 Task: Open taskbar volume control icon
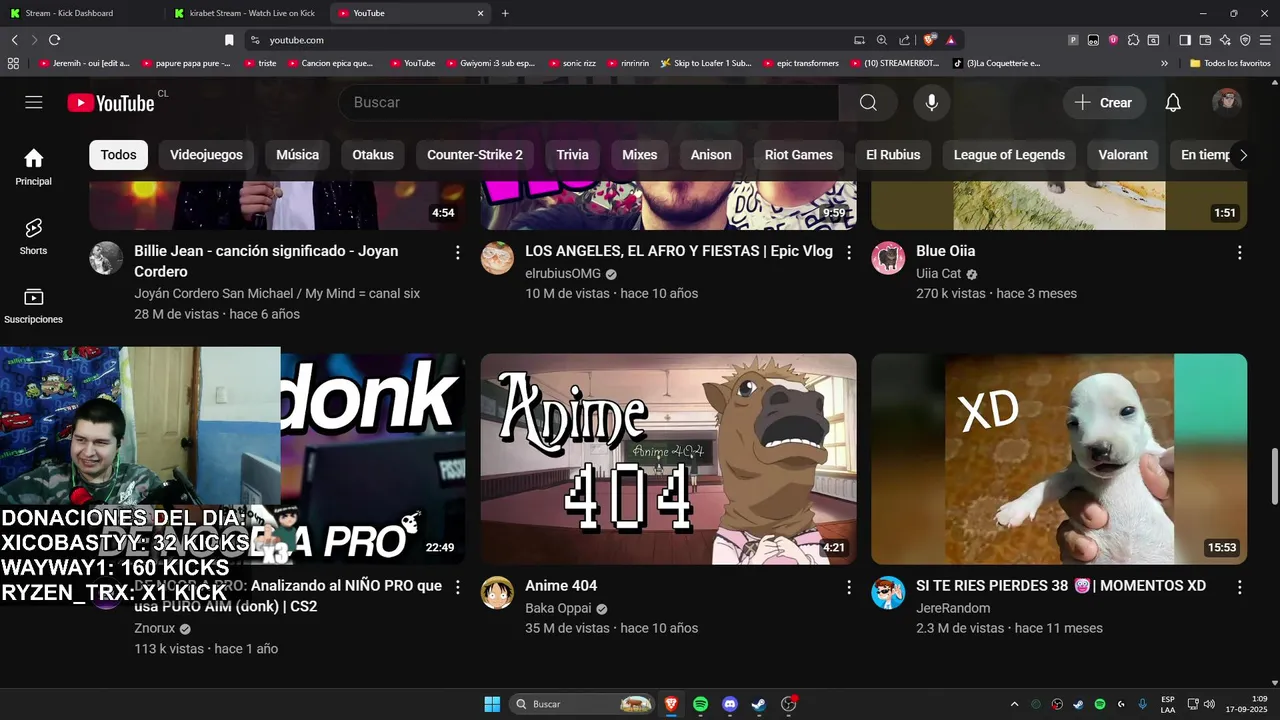1208,704
